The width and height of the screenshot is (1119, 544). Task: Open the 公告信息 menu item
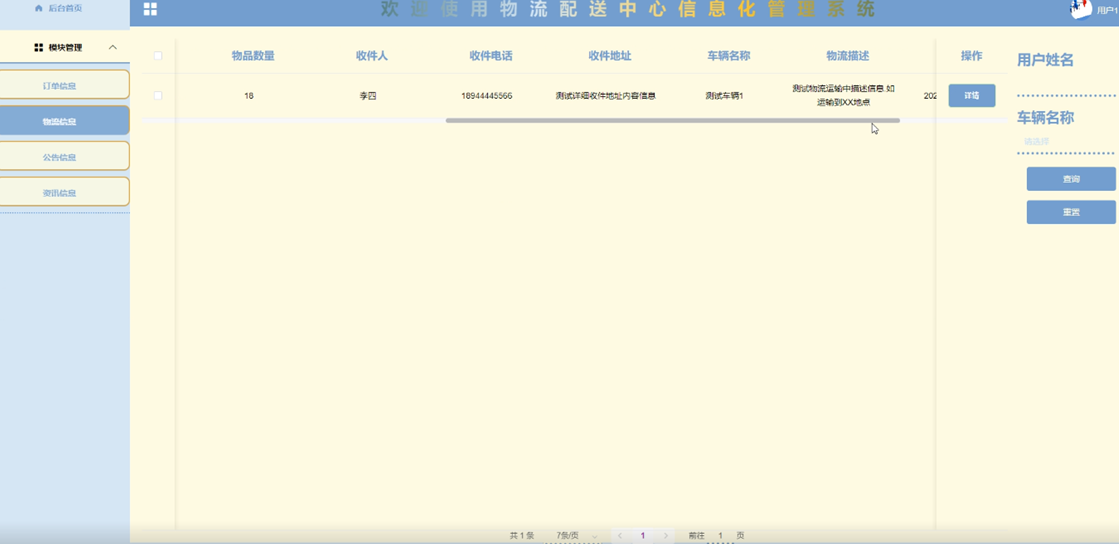(x=64, y=156)
